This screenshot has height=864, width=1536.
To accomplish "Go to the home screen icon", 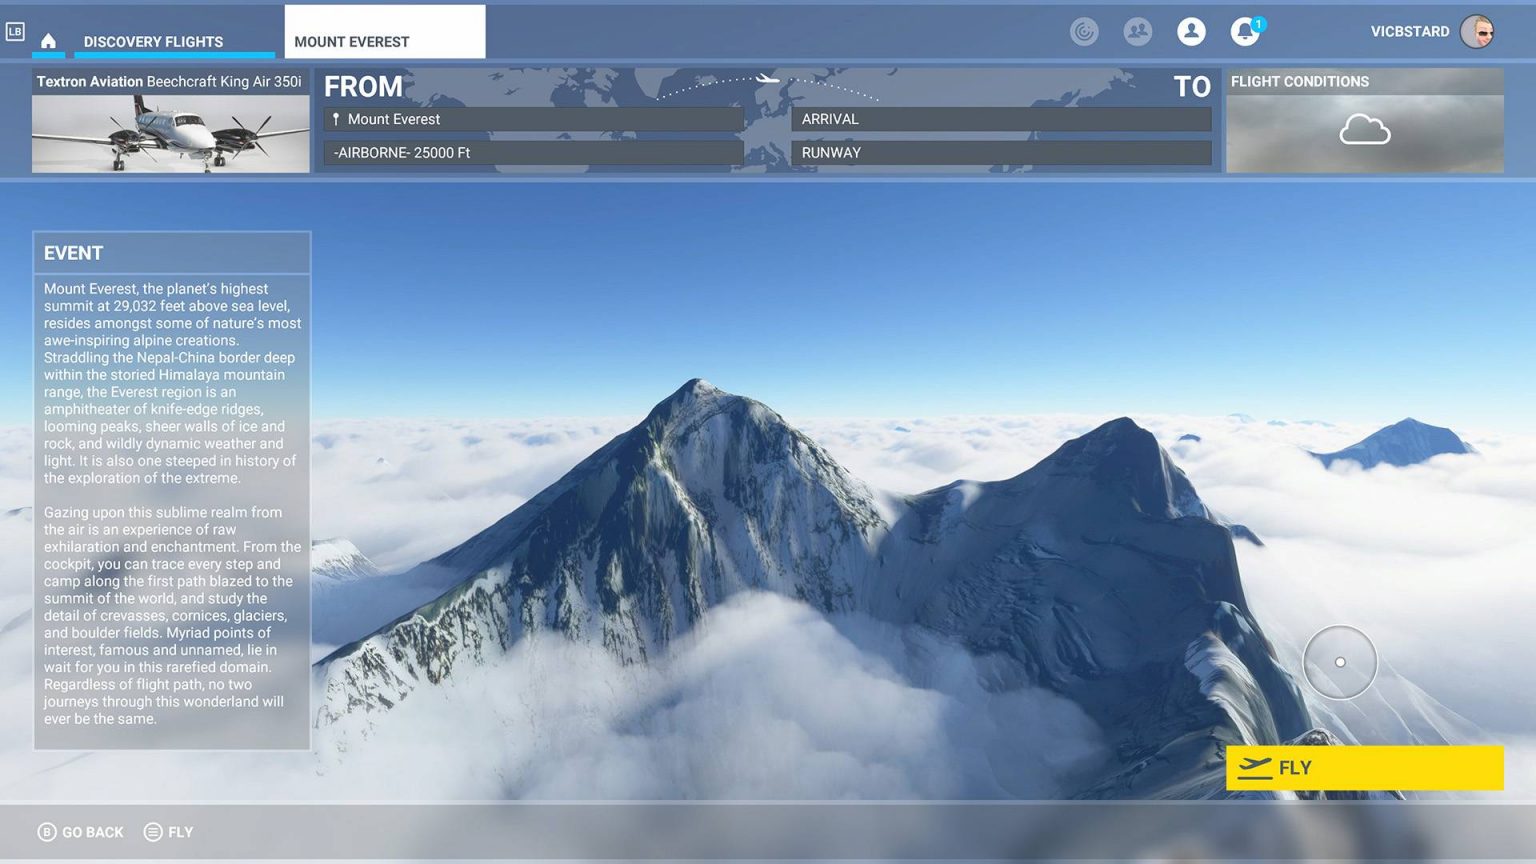I will 48,41.
